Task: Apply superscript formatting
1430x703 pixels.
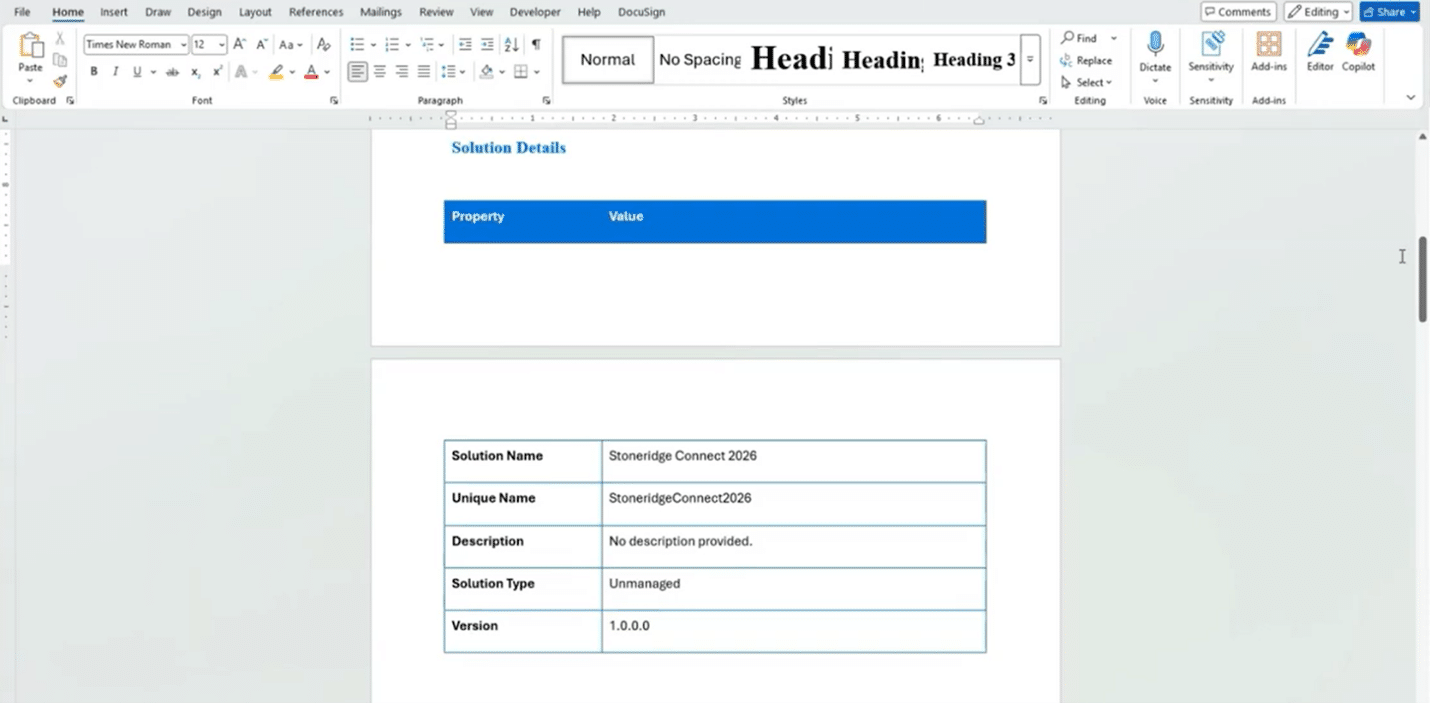Action: 217,72
